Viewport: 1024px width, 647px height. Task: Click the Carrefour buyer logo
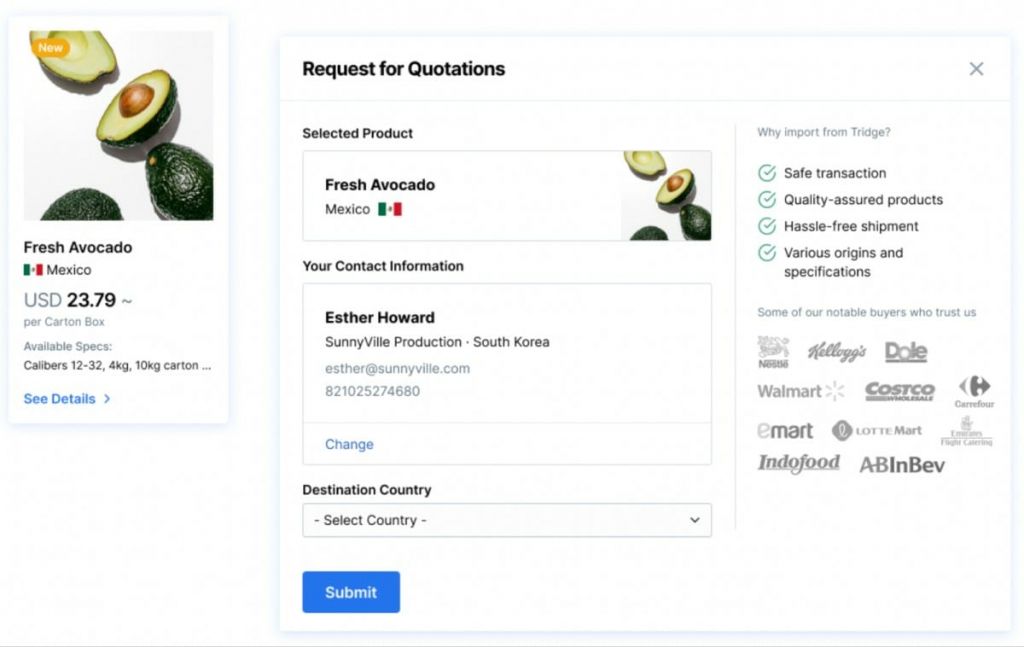tap(974, 391)
